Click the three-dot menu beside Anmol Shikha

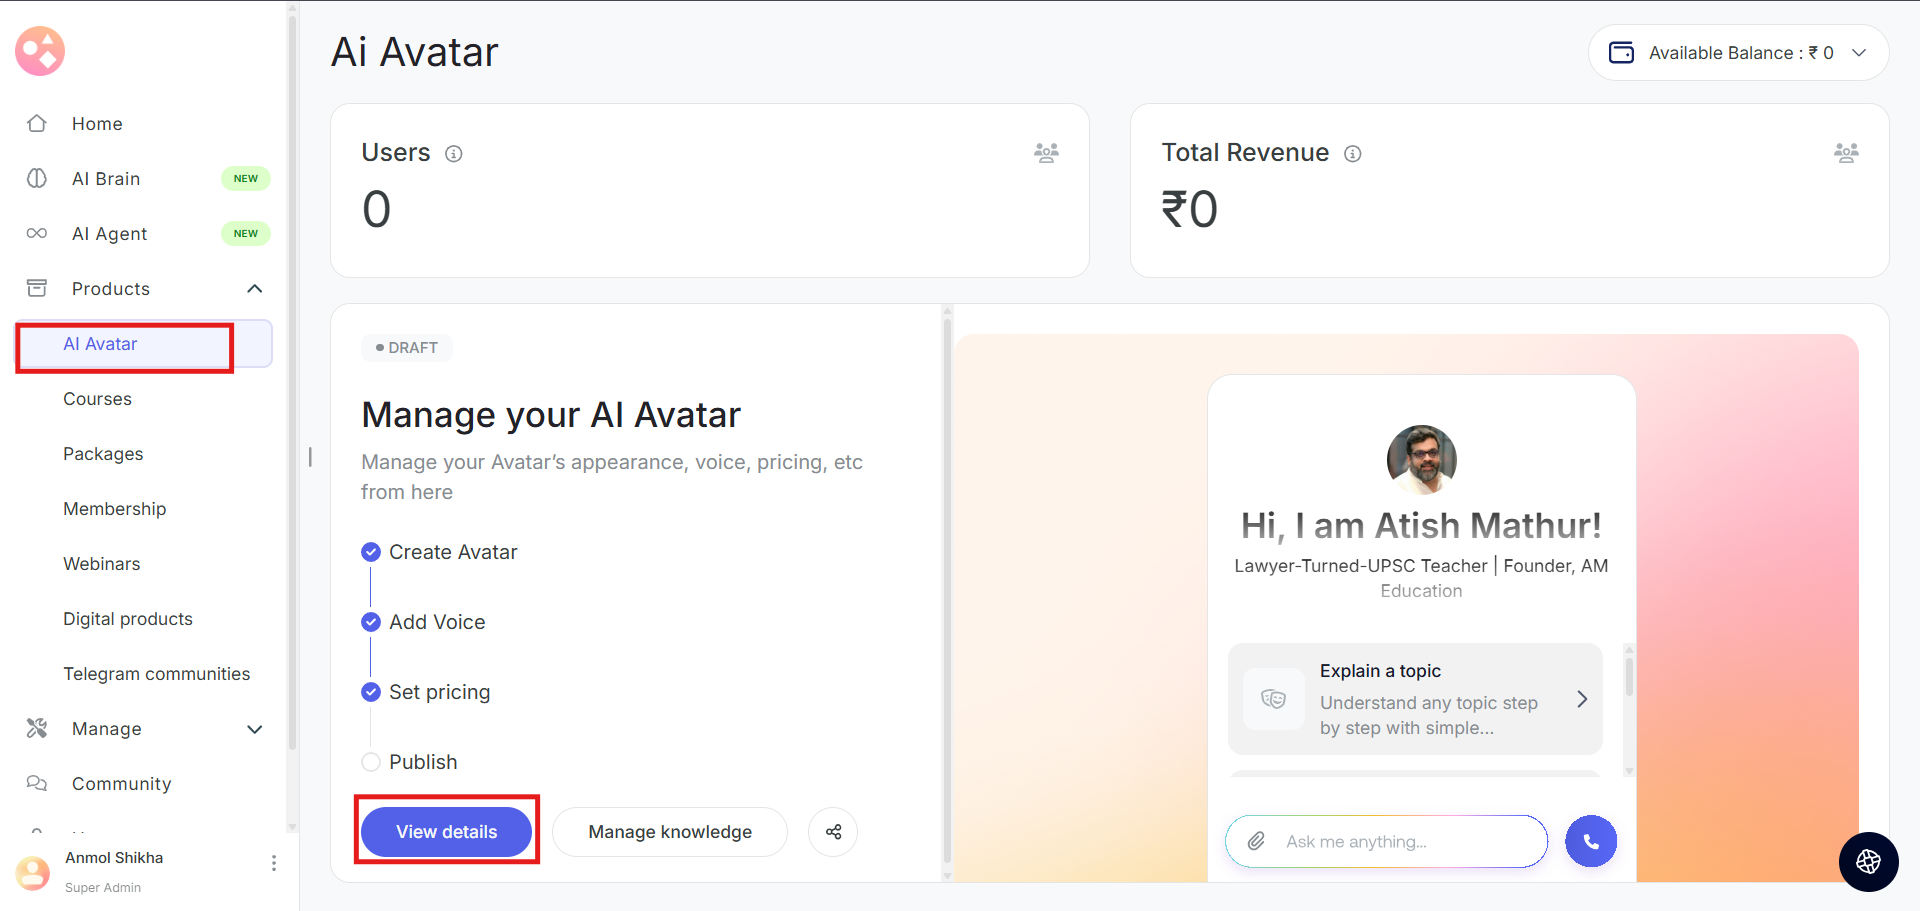tap(274, 863)
